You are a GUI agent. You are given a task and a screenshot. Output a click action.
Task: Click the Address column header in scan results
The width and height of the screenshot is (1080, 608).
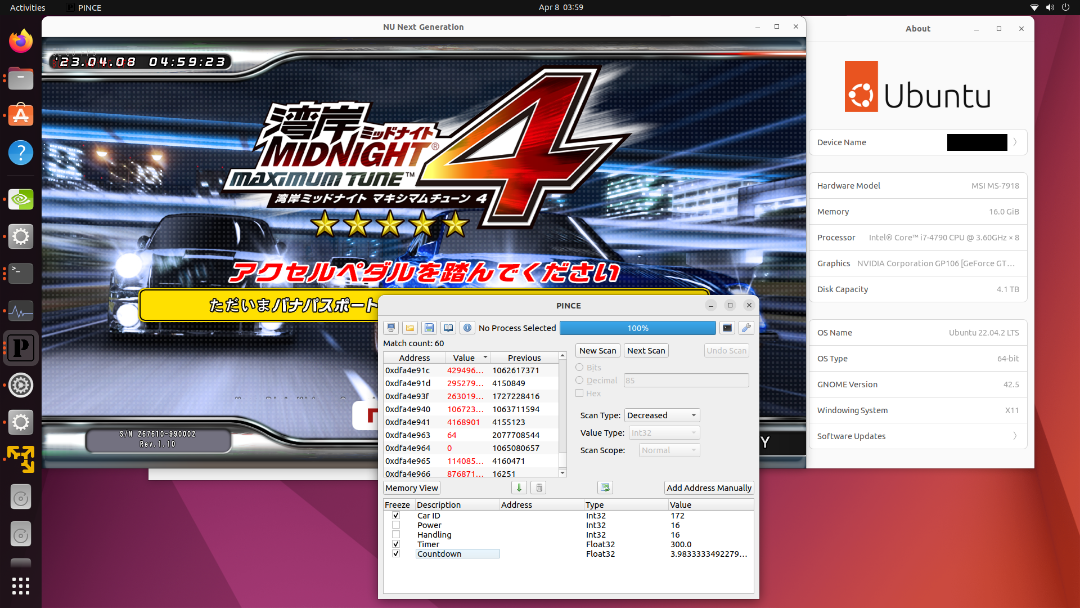[x=414, y=358]
